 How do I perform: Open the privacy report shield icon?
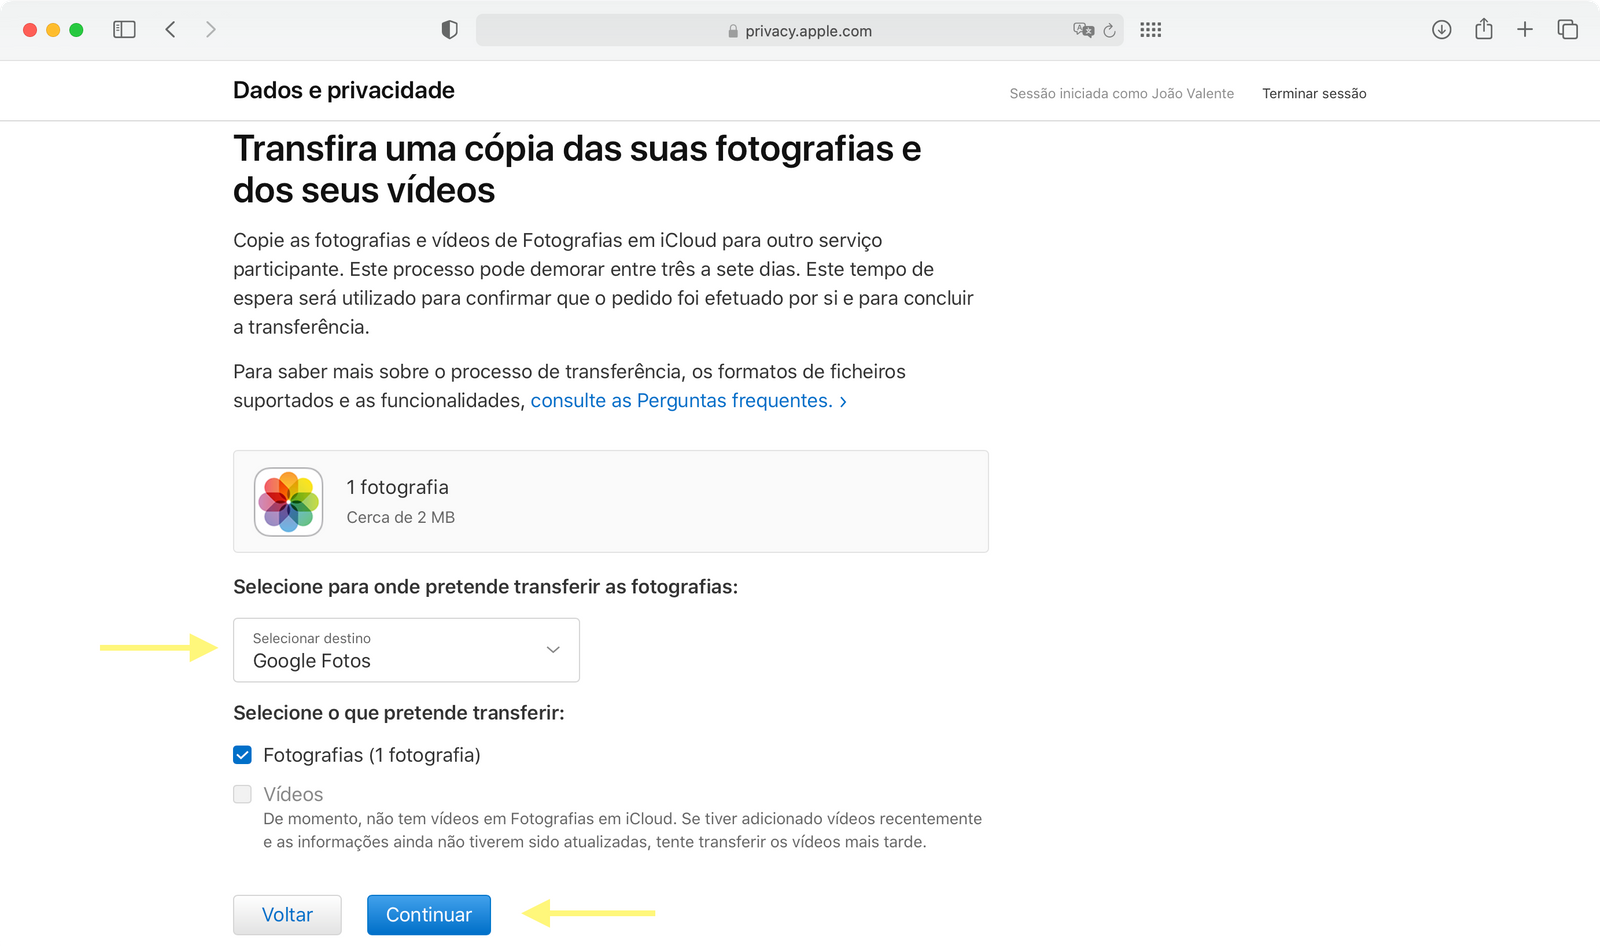click(449, 30)
